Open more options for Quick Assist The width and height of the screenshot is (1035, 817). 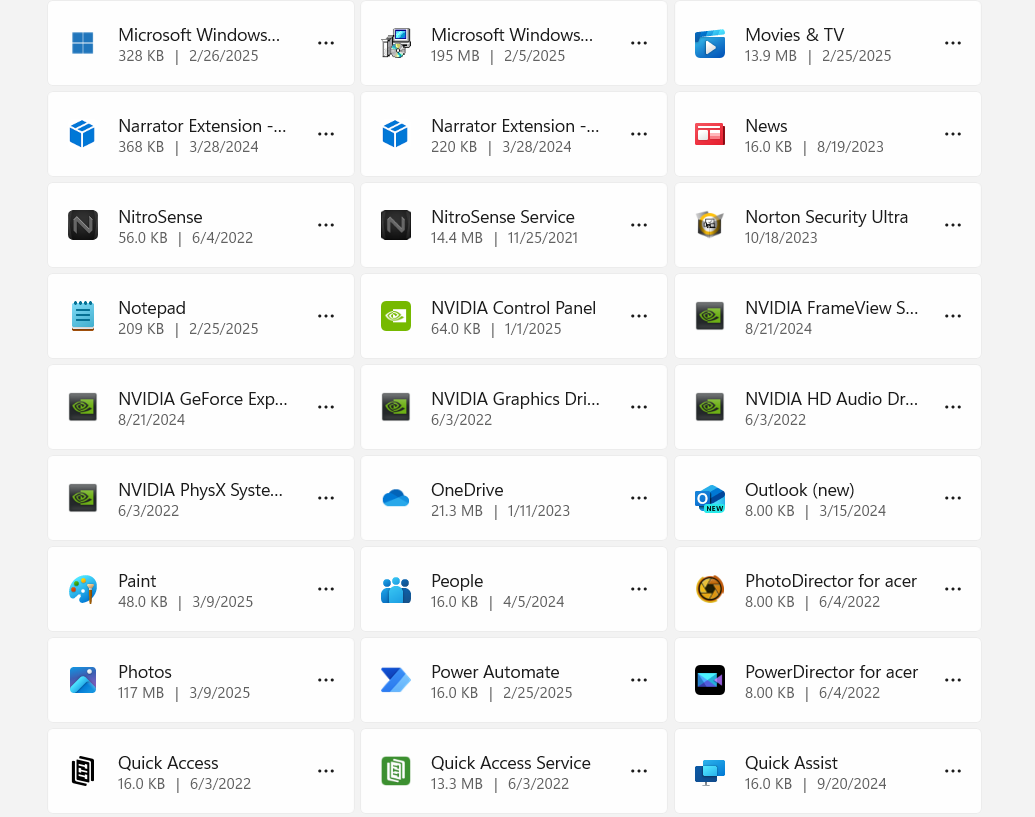952,771
